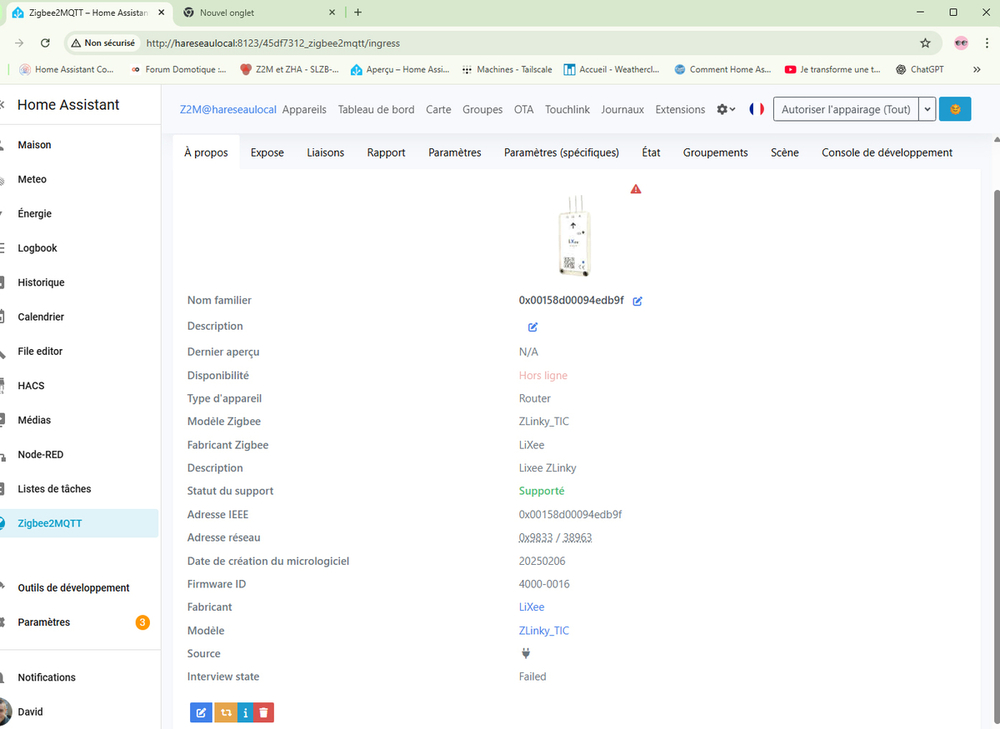
Task: Select the Paramètres device tab
Action: tap(455, 152)
